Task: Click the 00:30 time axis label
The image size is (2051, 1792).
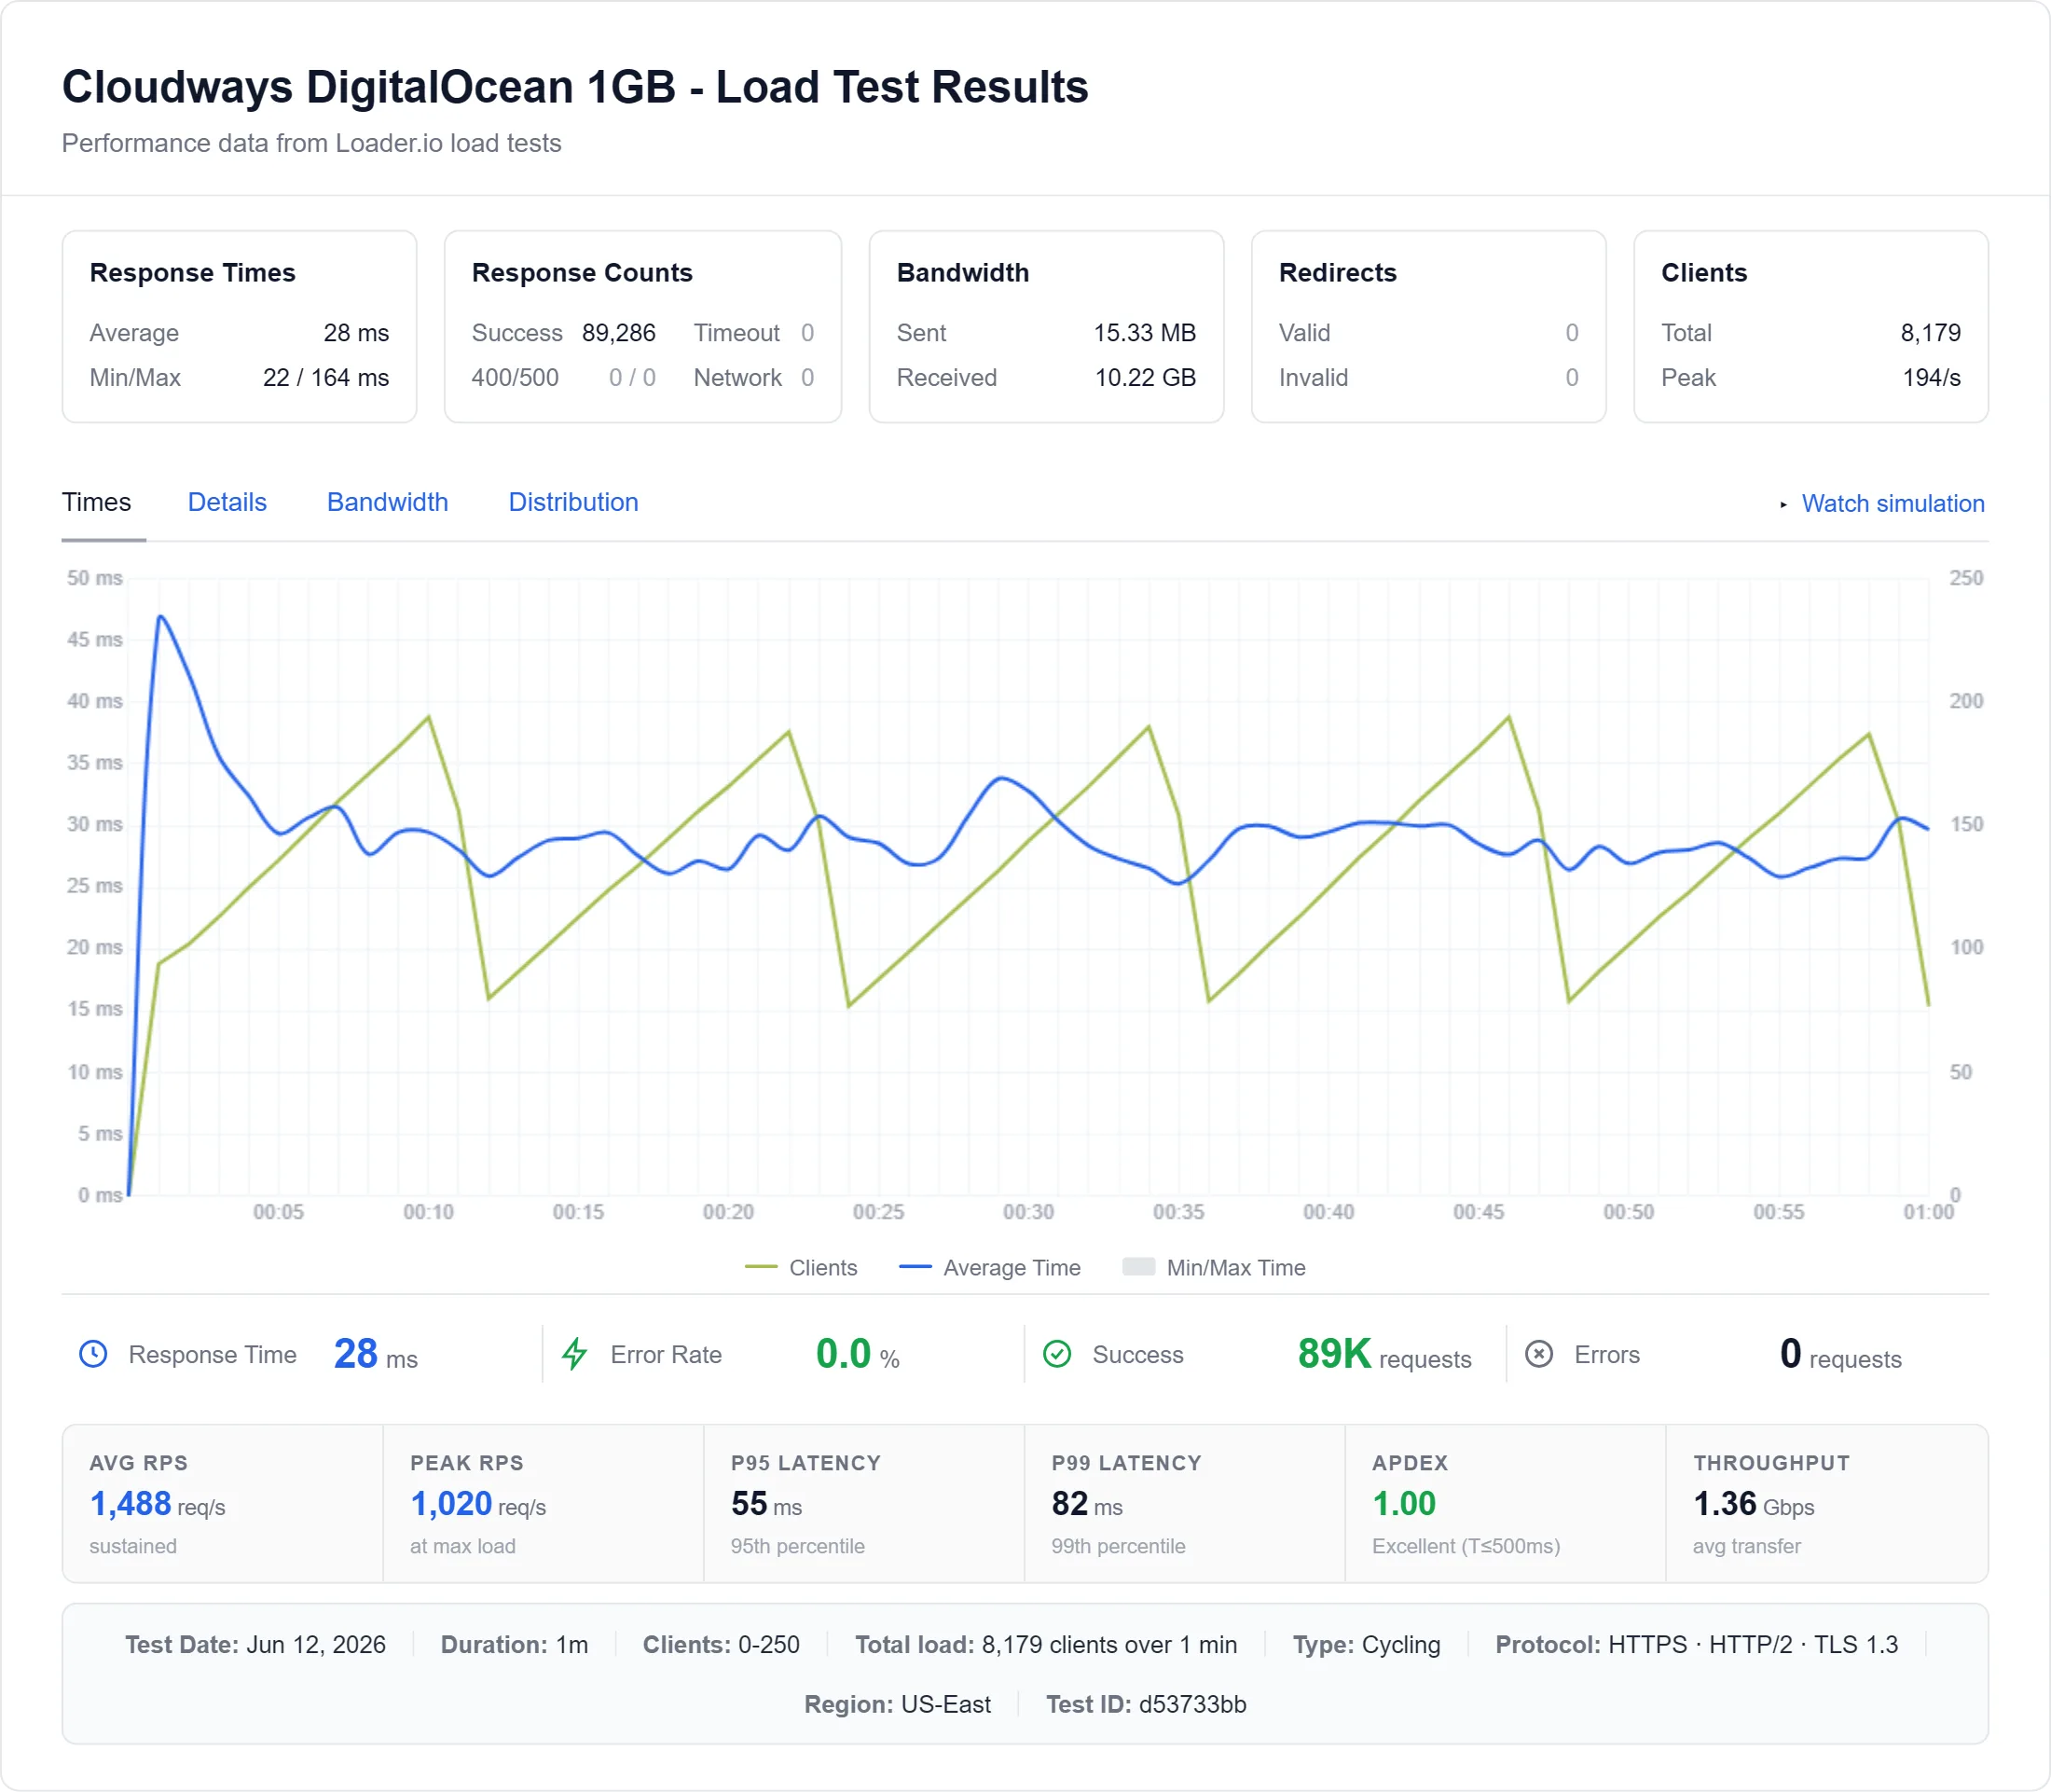Action: pos(1028,1212)
